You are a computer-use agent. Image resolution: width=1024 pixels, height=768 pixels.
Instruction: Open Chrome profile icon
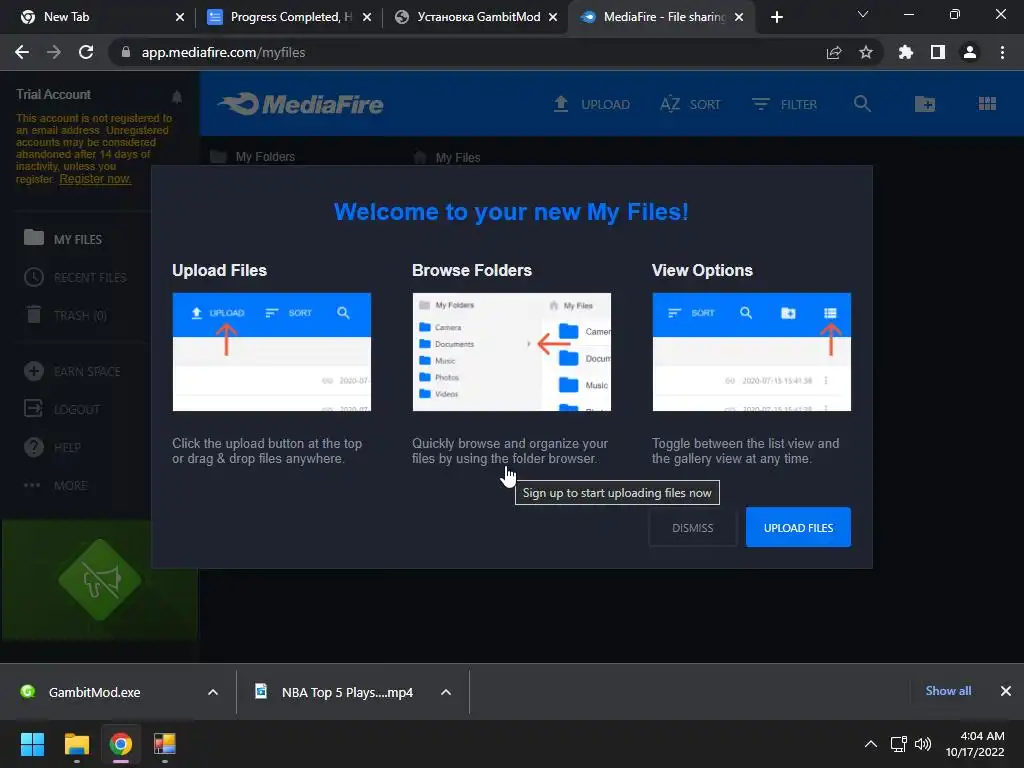tap(970, 52)
